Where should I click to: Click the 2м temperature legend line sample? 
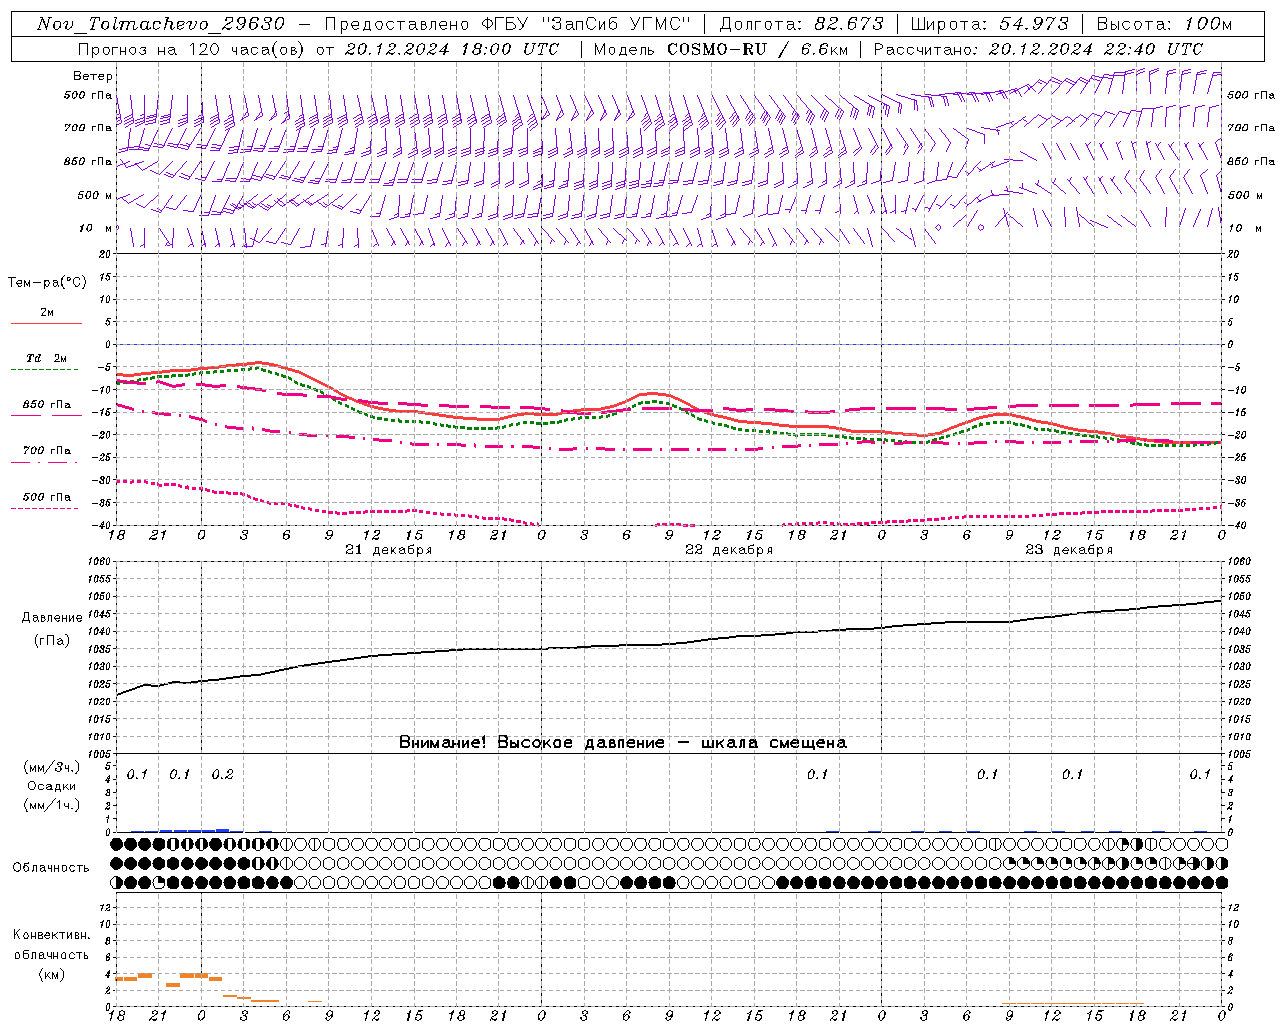pyautogui.click(x=46, y=323)
